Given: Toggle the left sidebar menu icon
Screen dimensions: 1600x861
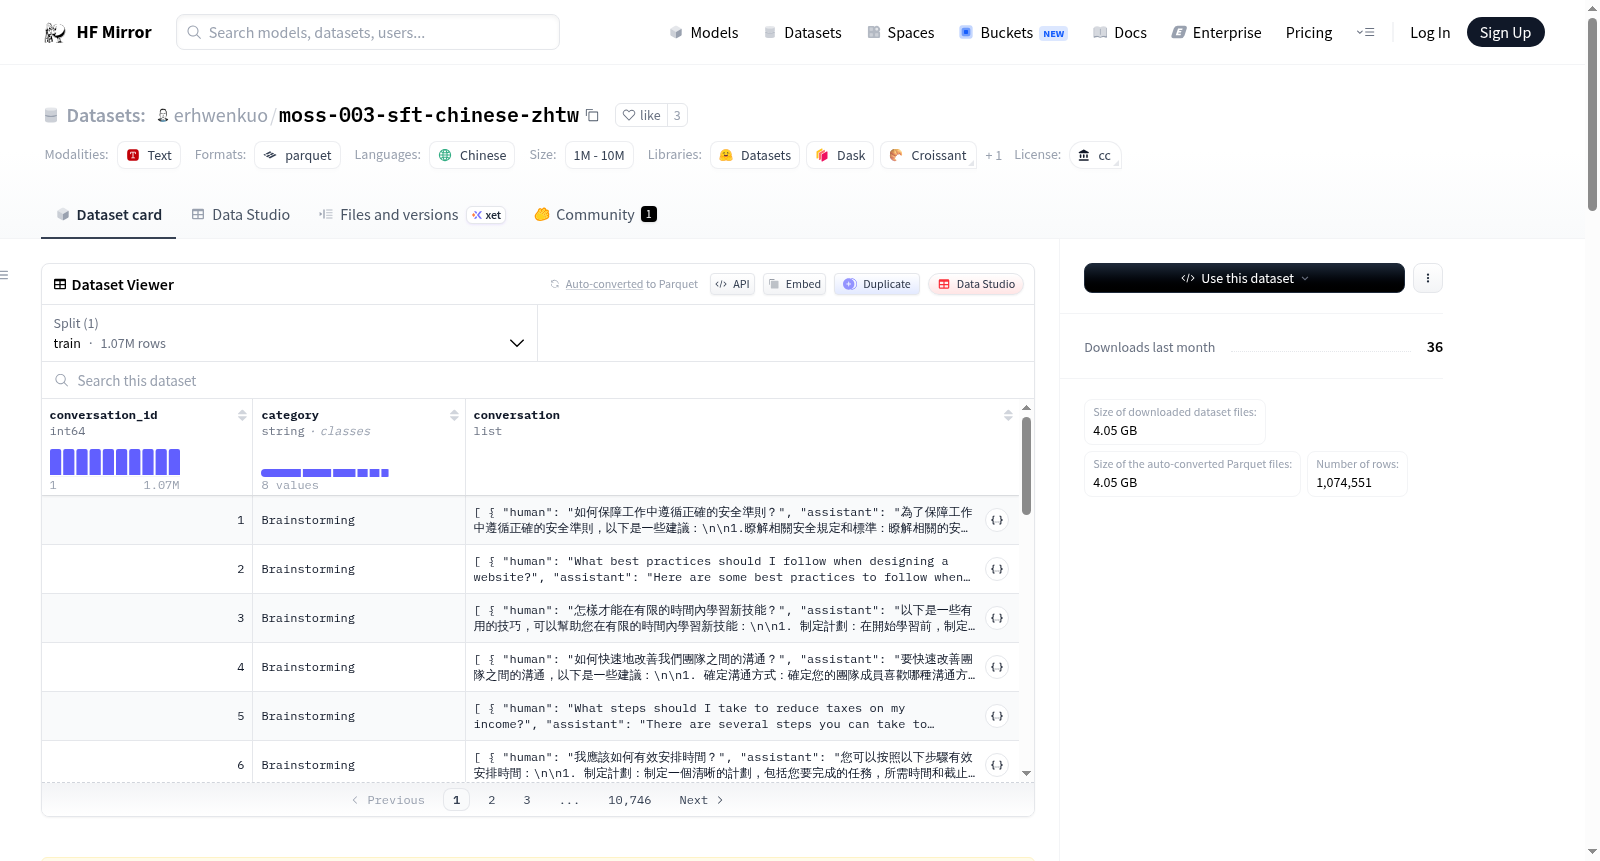Looking at the screenshot, I should click(x=5, y=275).
